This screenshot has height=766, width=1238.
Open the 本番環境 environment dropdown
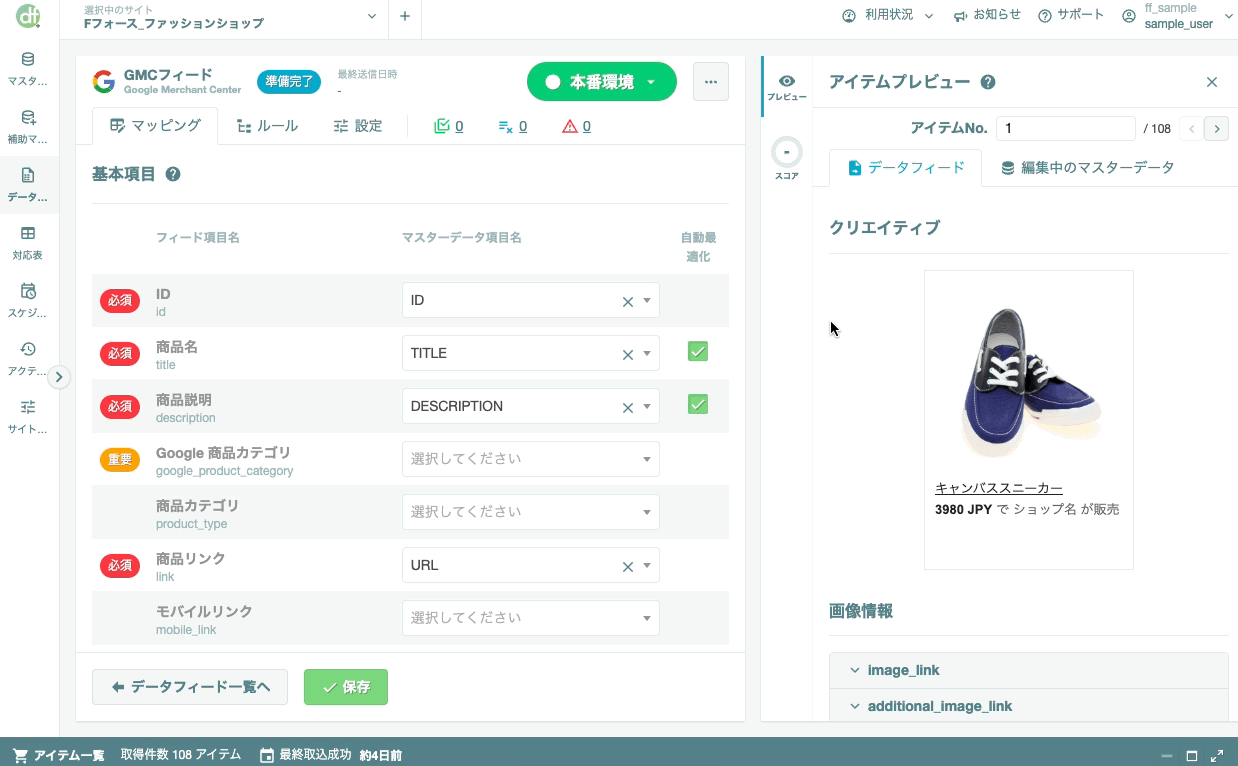pos(602,82)
